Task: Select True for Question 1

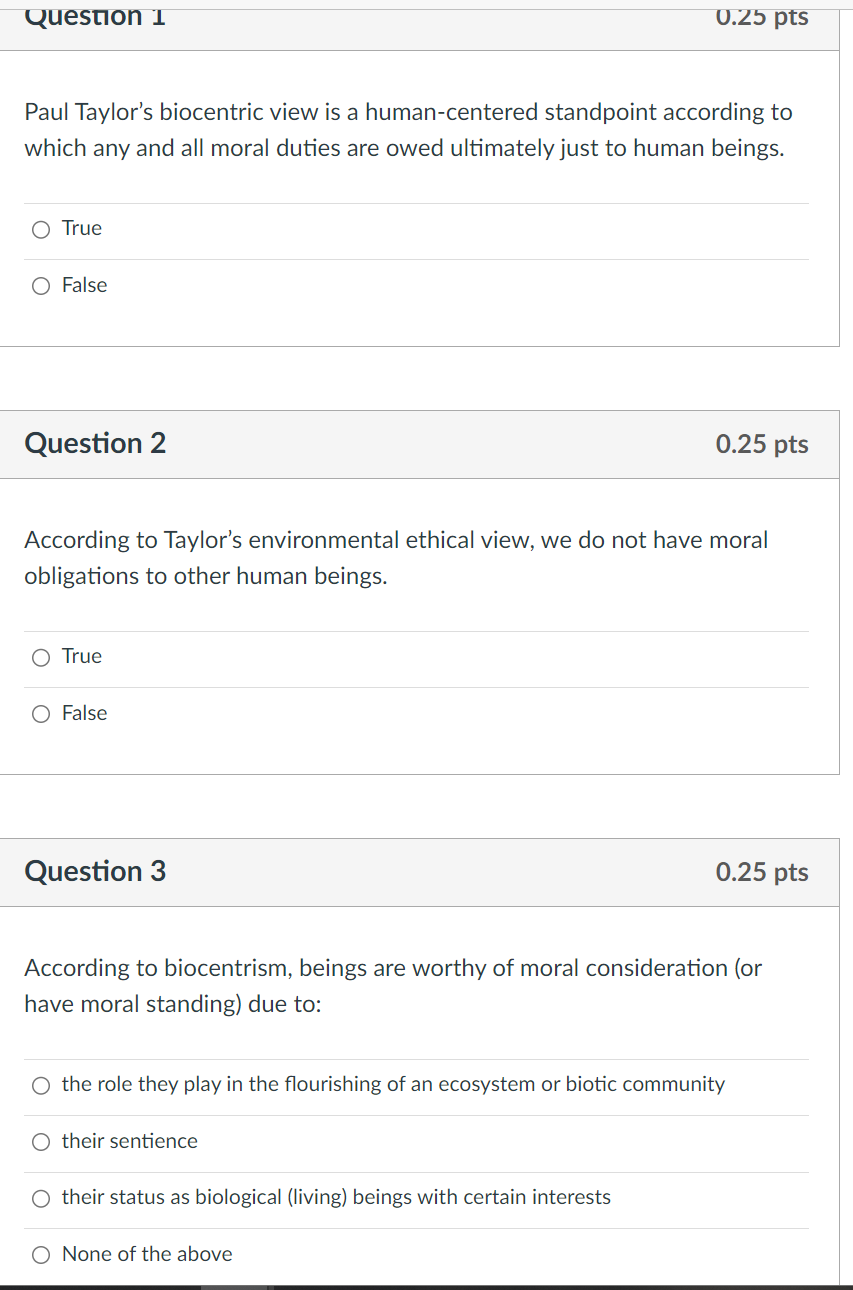Action: (x=40, y=229)
